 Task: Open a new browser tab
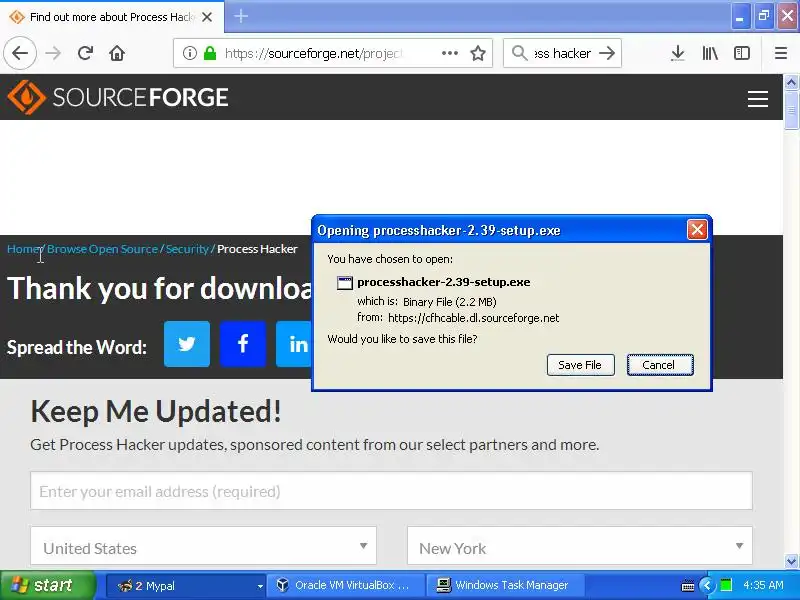click(x=241, y=16)
